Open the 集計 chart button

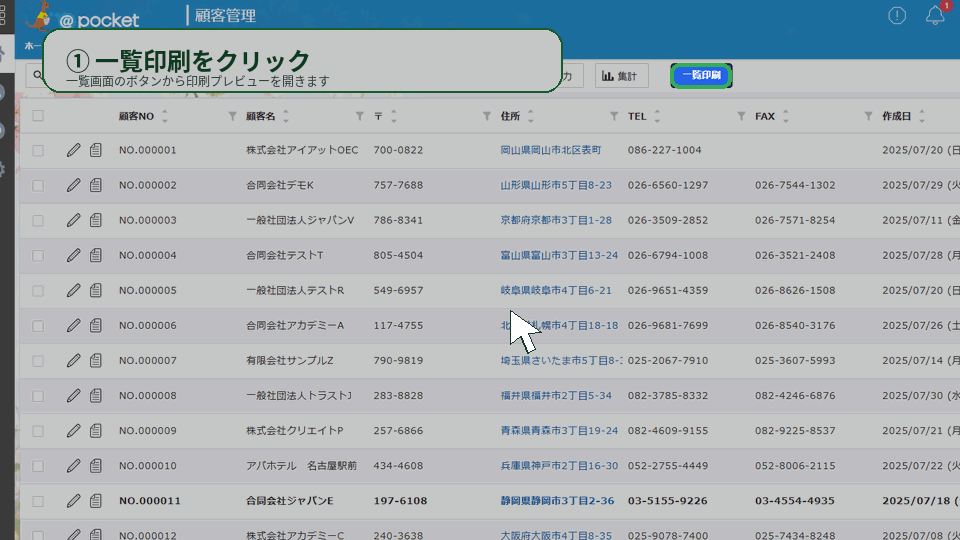[621, 76]
